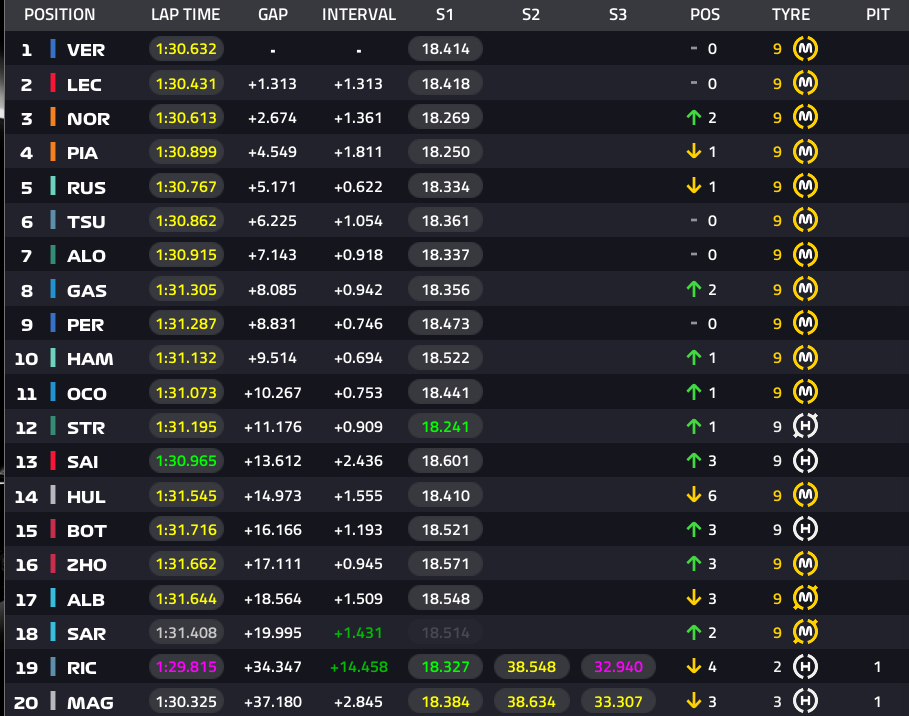Click ALB's used medium tyre icon
Screen dimensions: 909x716
click(x=805, y=598)
